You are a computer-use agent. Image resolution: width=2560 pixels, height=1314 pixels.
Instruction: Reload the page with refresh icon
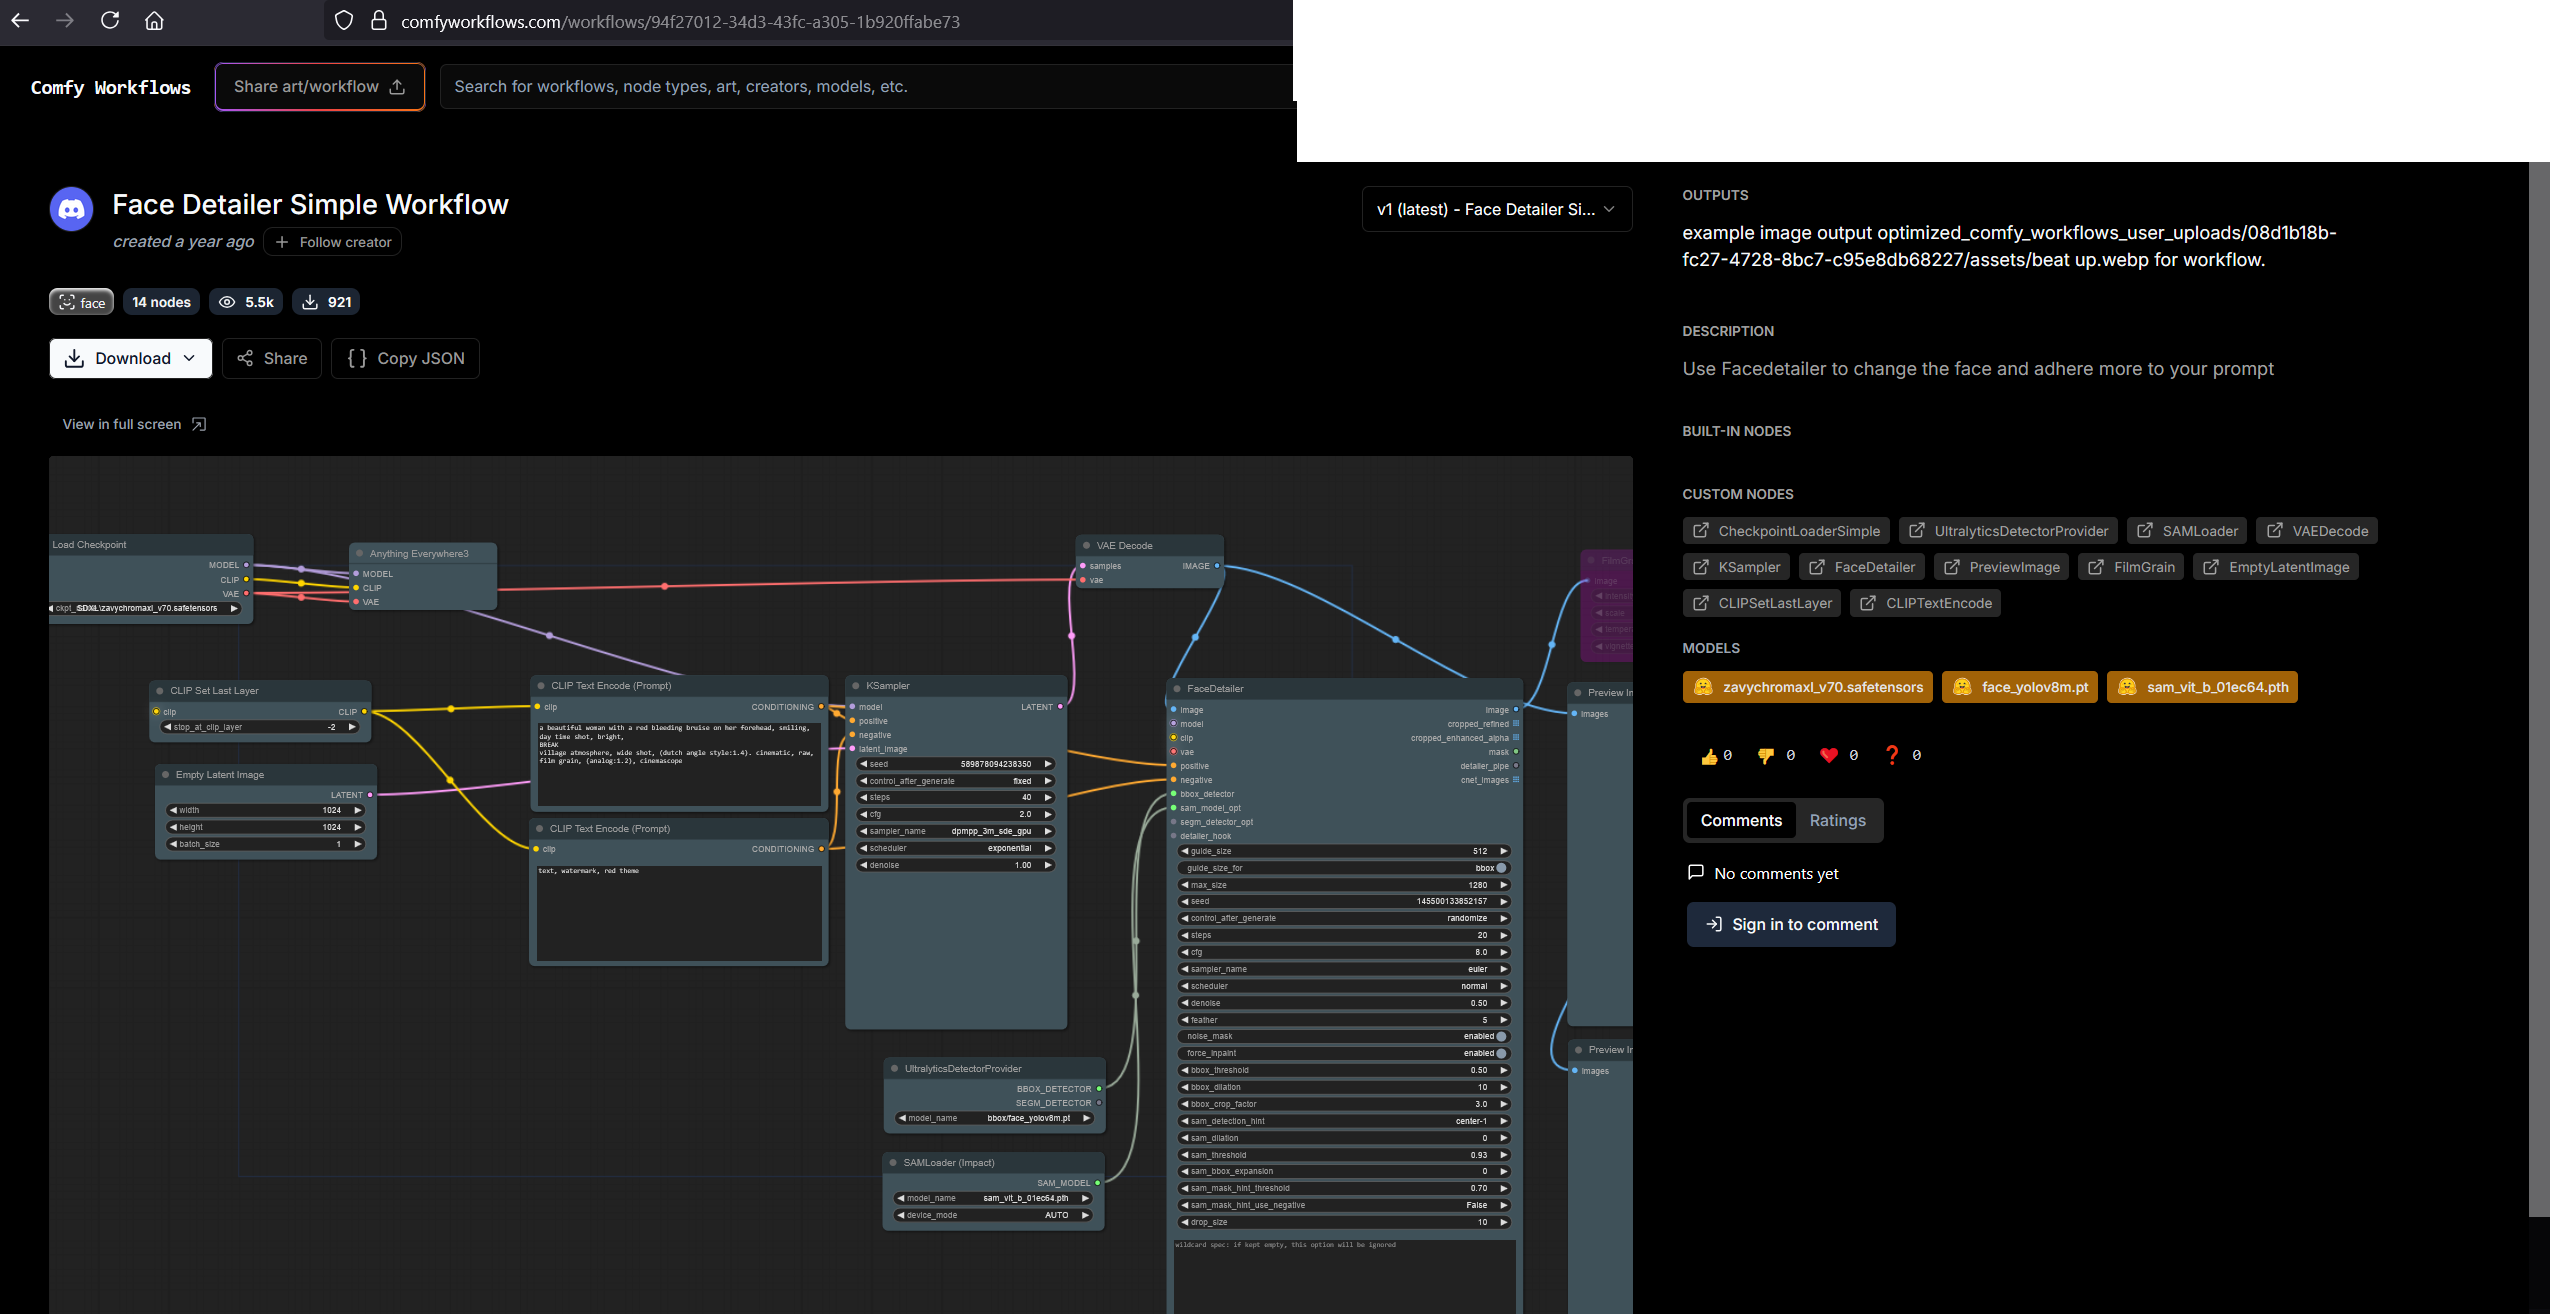[x=110, y=20]
